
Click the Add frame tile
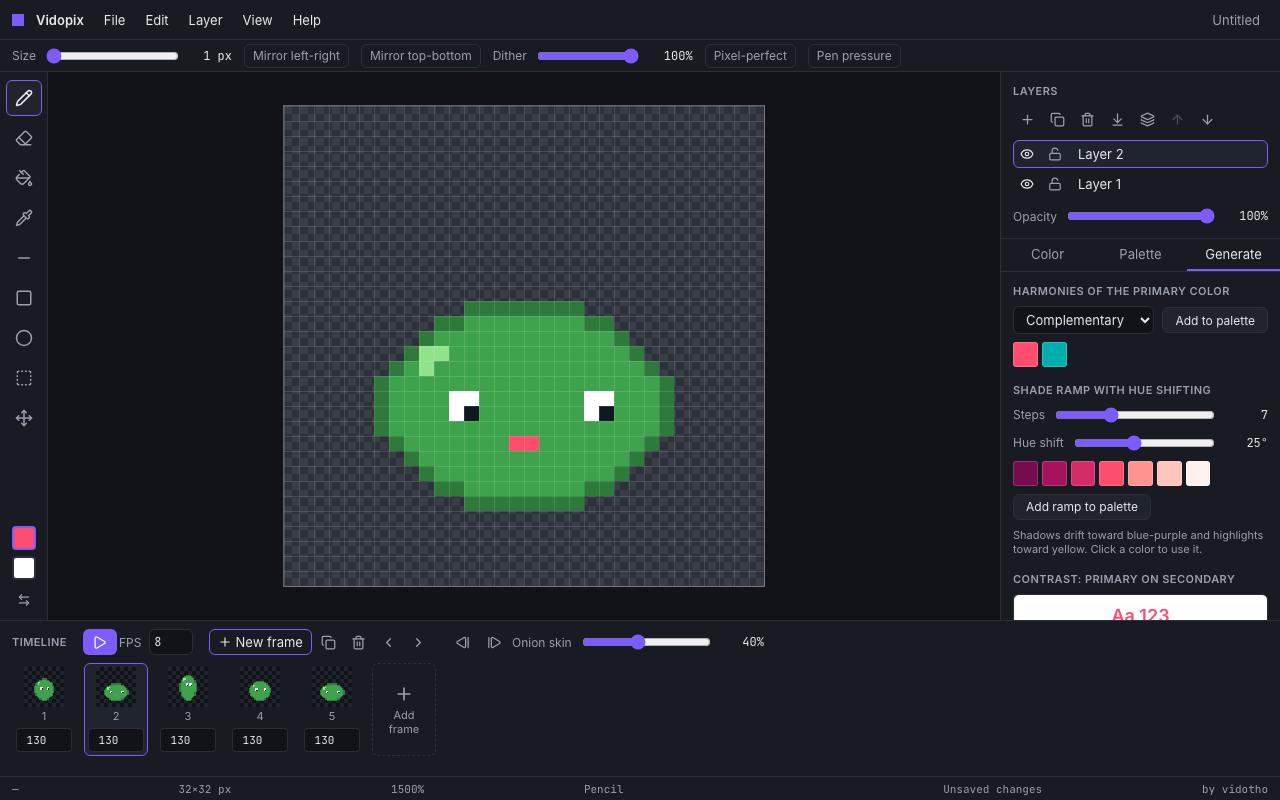404,709
